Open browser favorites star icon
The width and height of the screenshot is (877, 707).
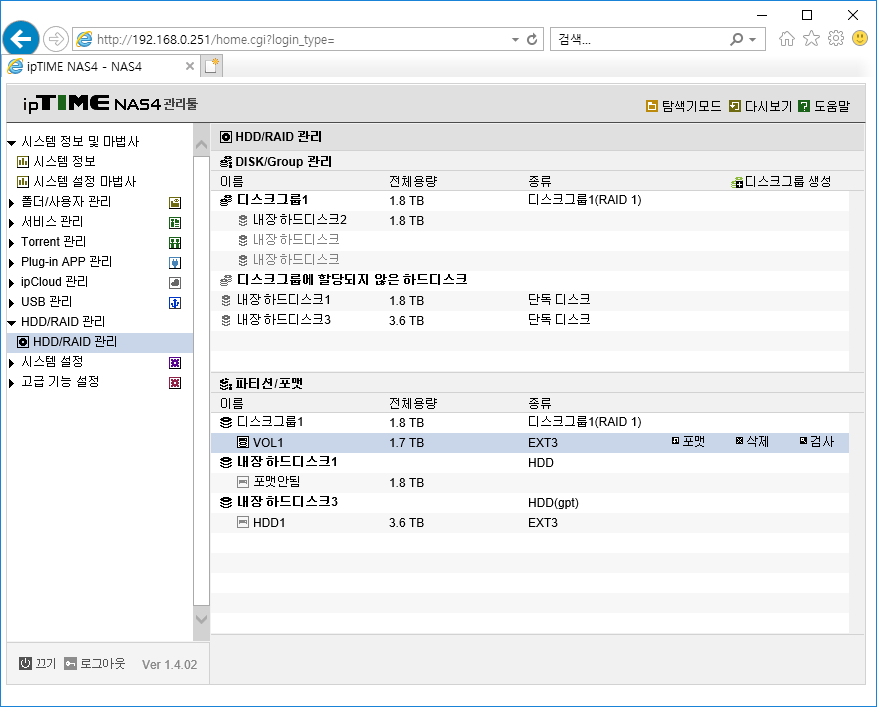811,39
